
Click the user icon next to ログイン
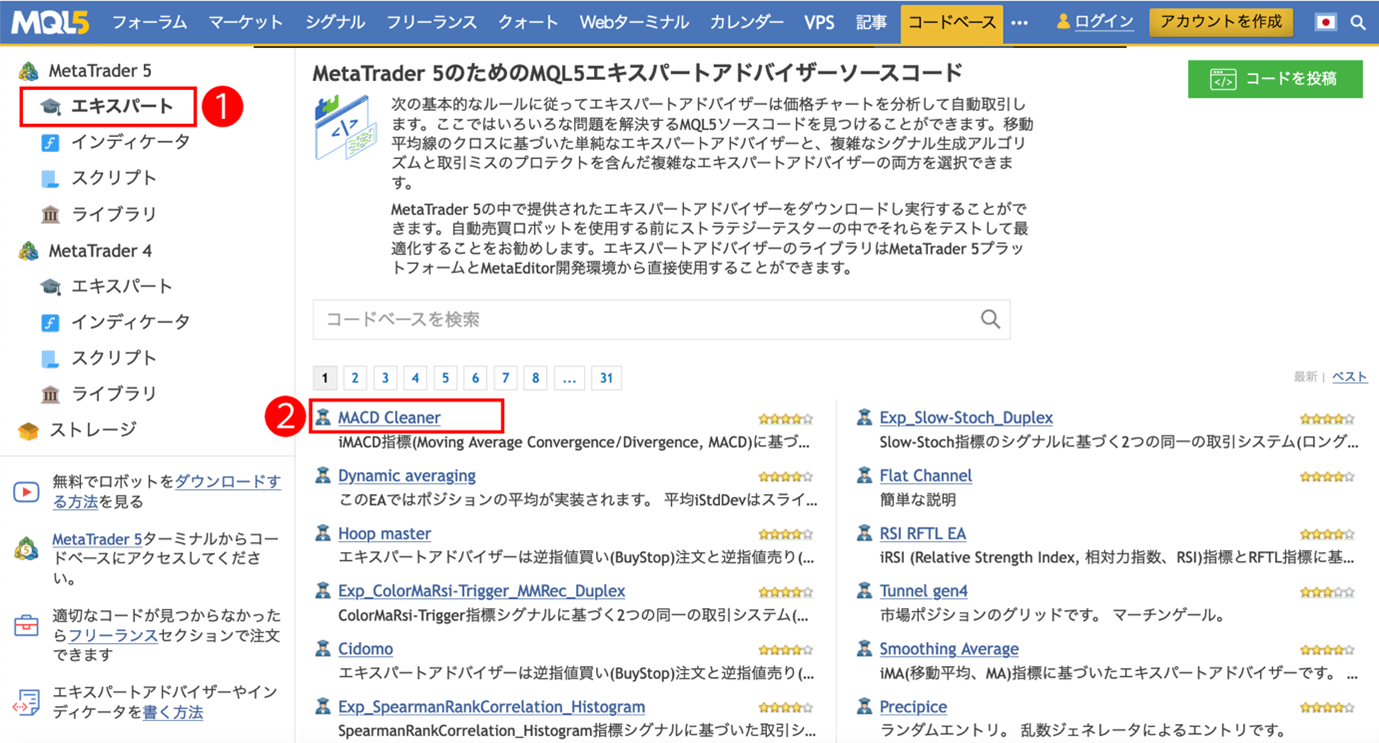[1063, 21]
